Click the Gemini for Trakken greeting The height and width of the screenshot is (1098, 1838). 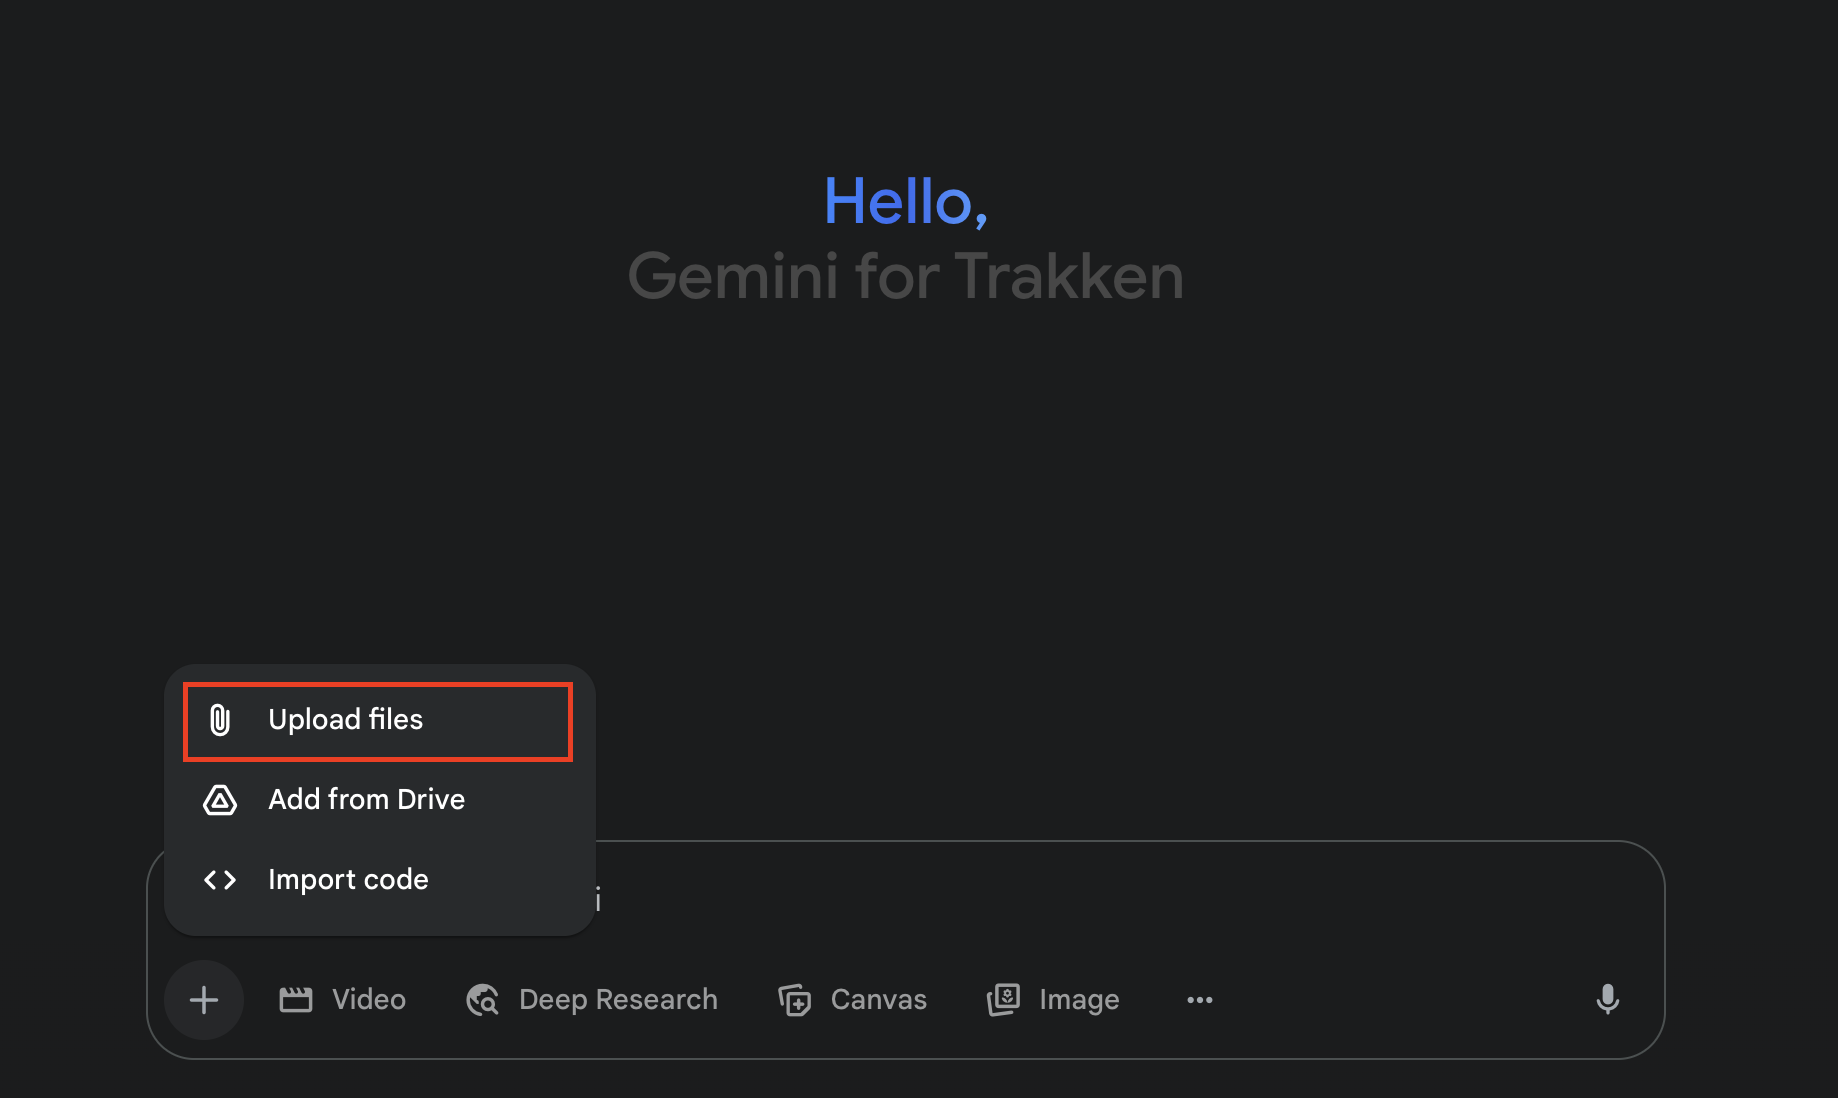click(904, 277)
